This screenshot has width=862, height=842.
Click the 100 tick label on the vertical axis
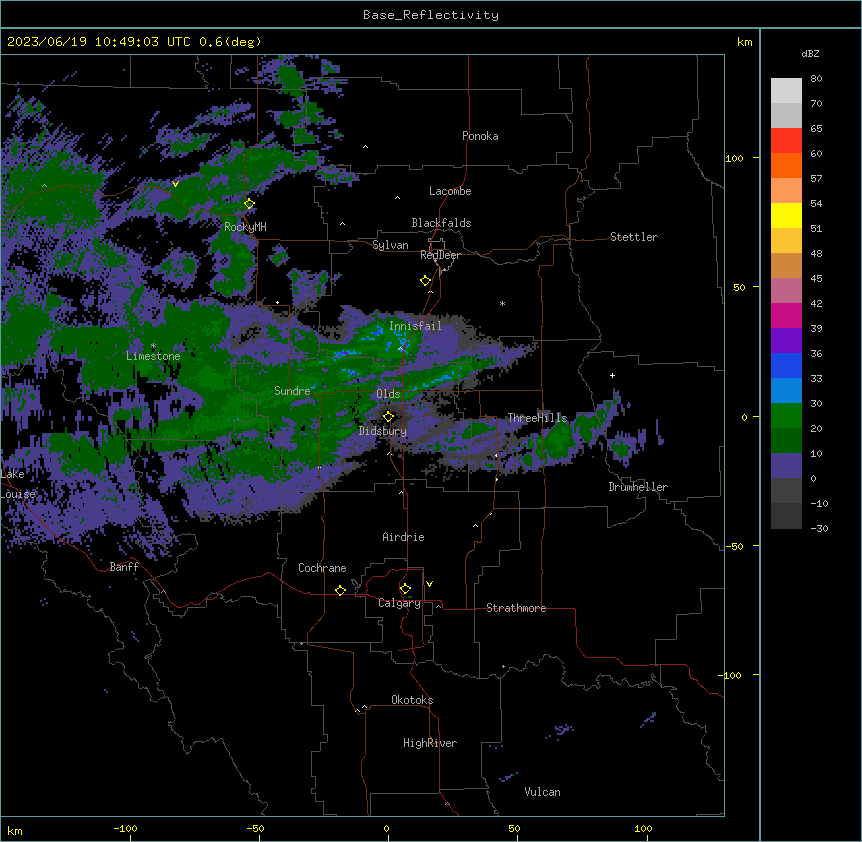pyautogui.click(x=734, y=158)
